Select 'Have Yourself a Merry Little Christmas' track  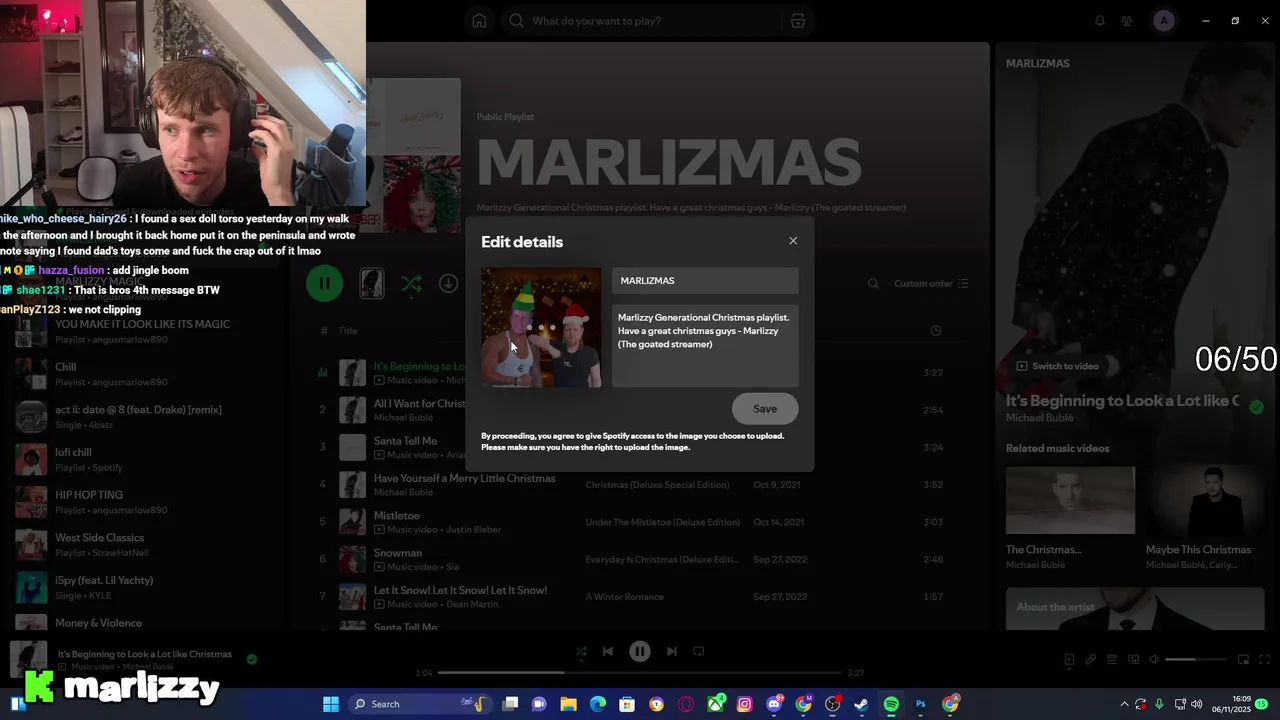tap(464, 478)
